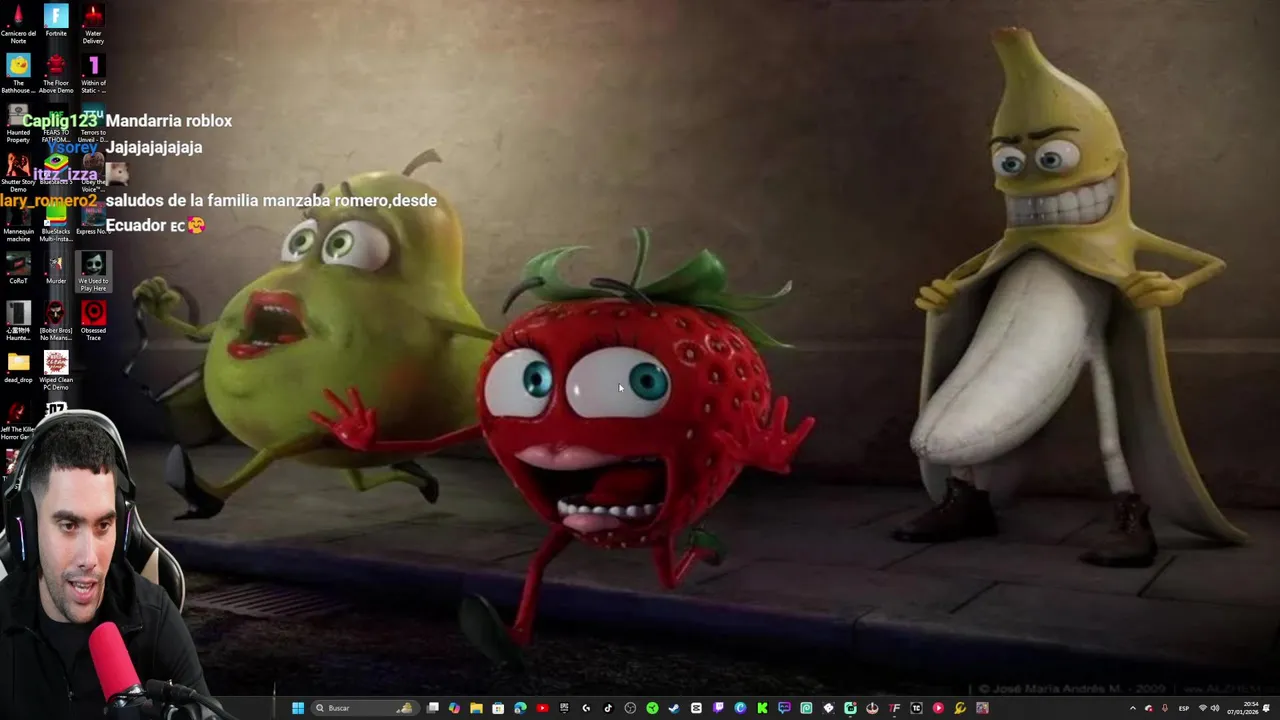Launch Copilot from the taskbar

(x=454, y=708)
